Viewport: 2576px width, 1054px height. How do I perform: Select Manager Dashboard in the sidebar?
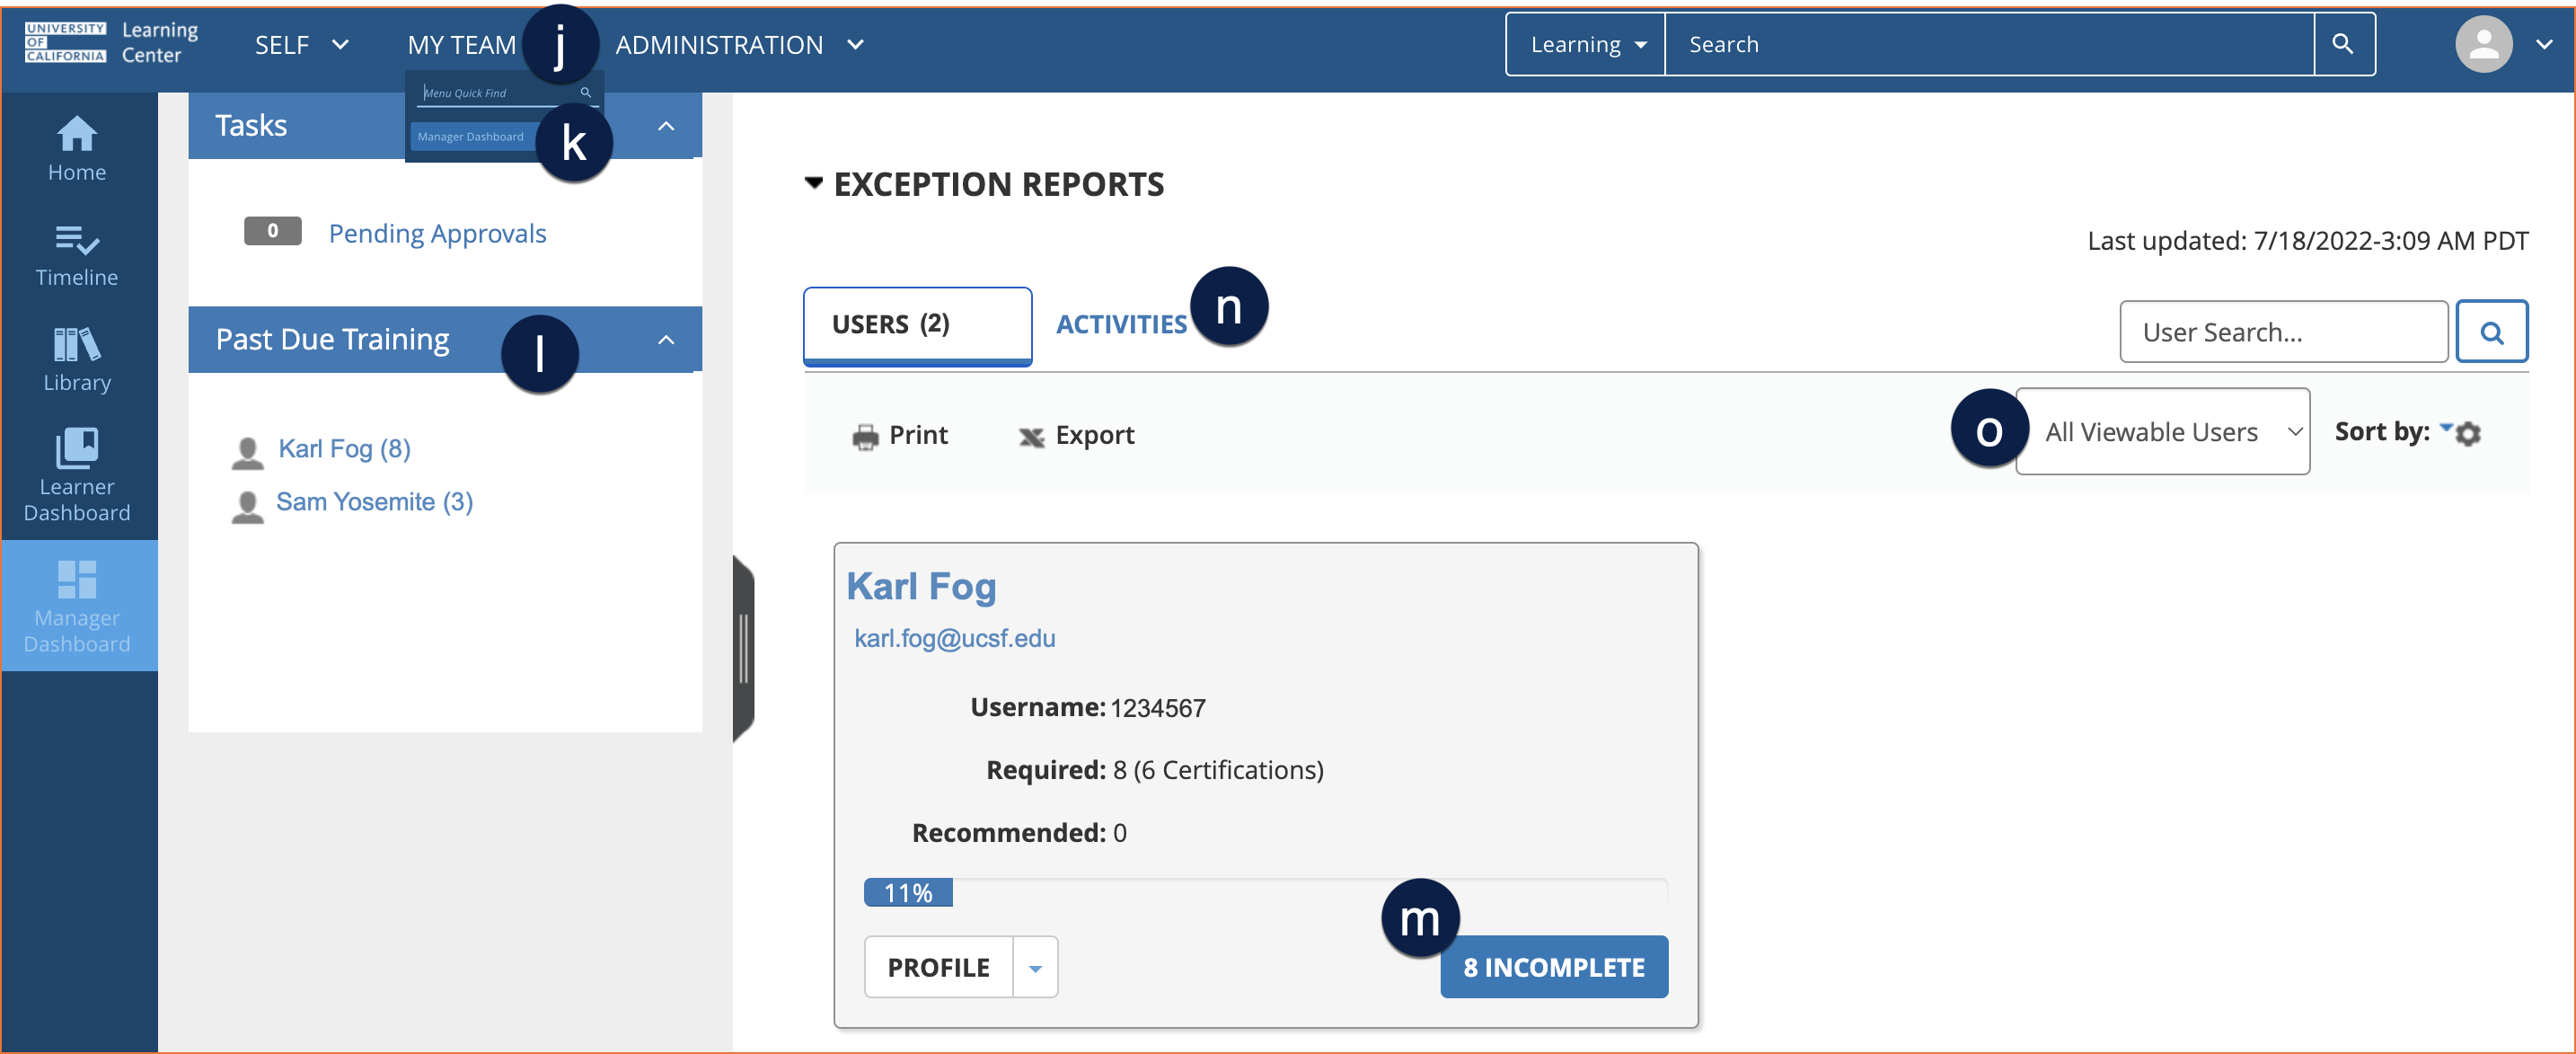[77, 606]
